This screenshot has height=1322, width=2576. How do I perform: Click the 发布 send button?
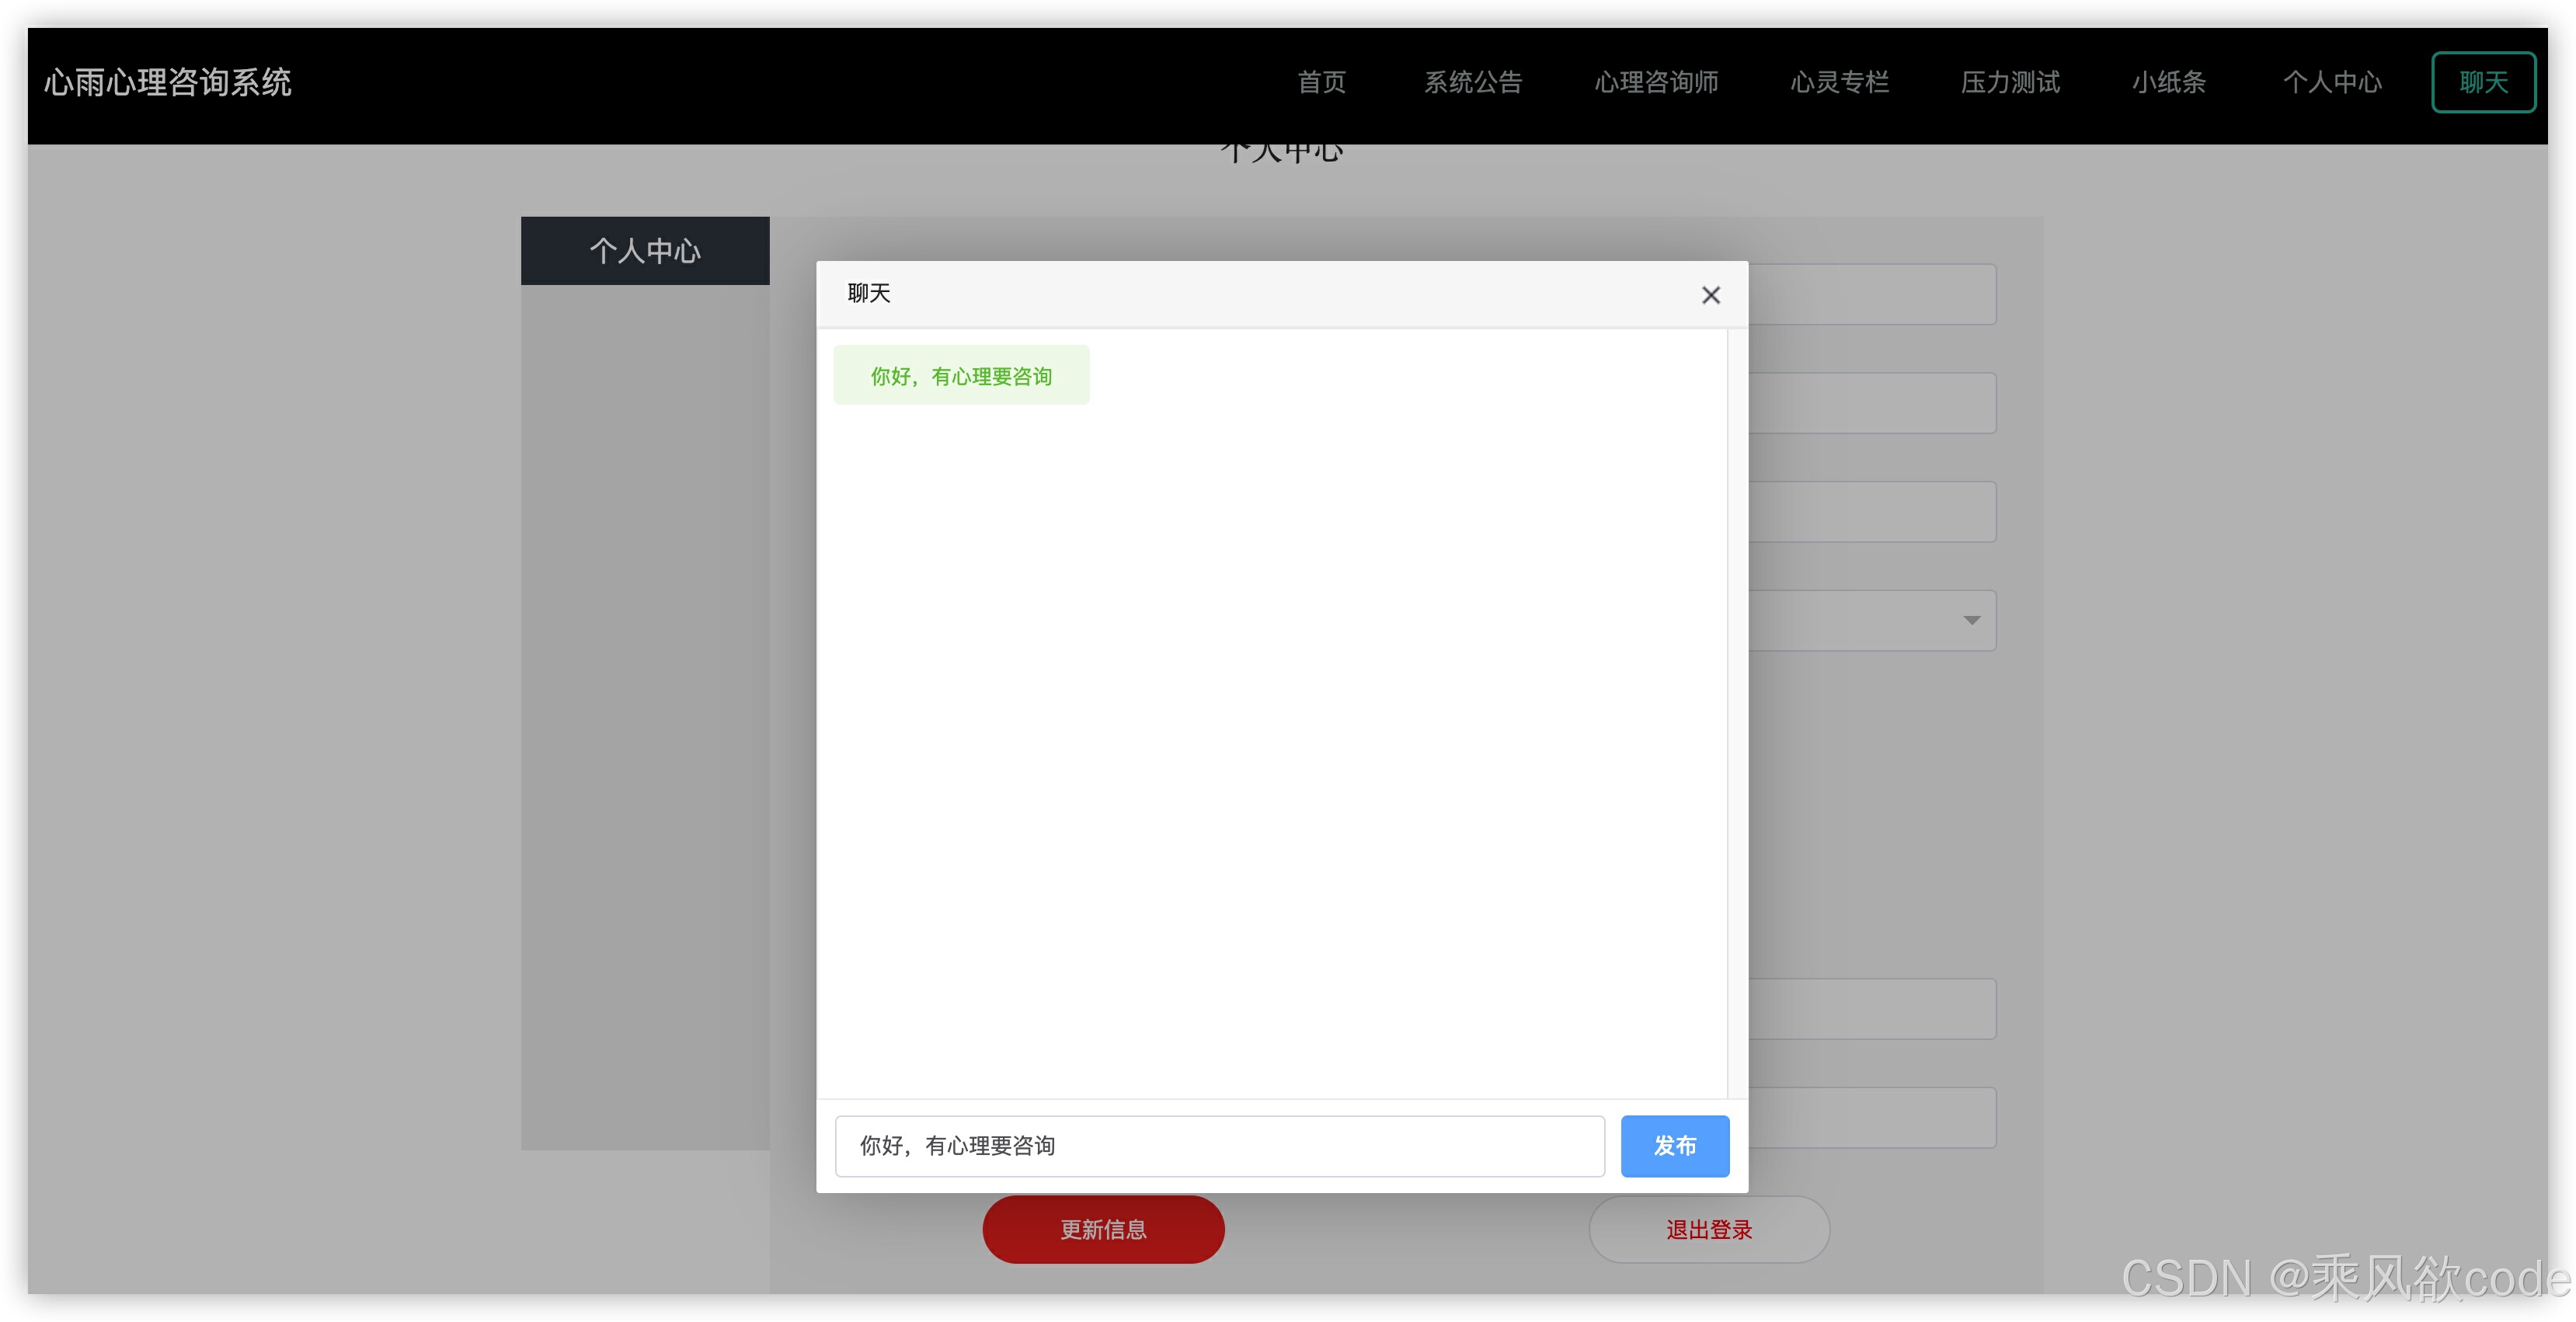[x=1674, y=1145]
